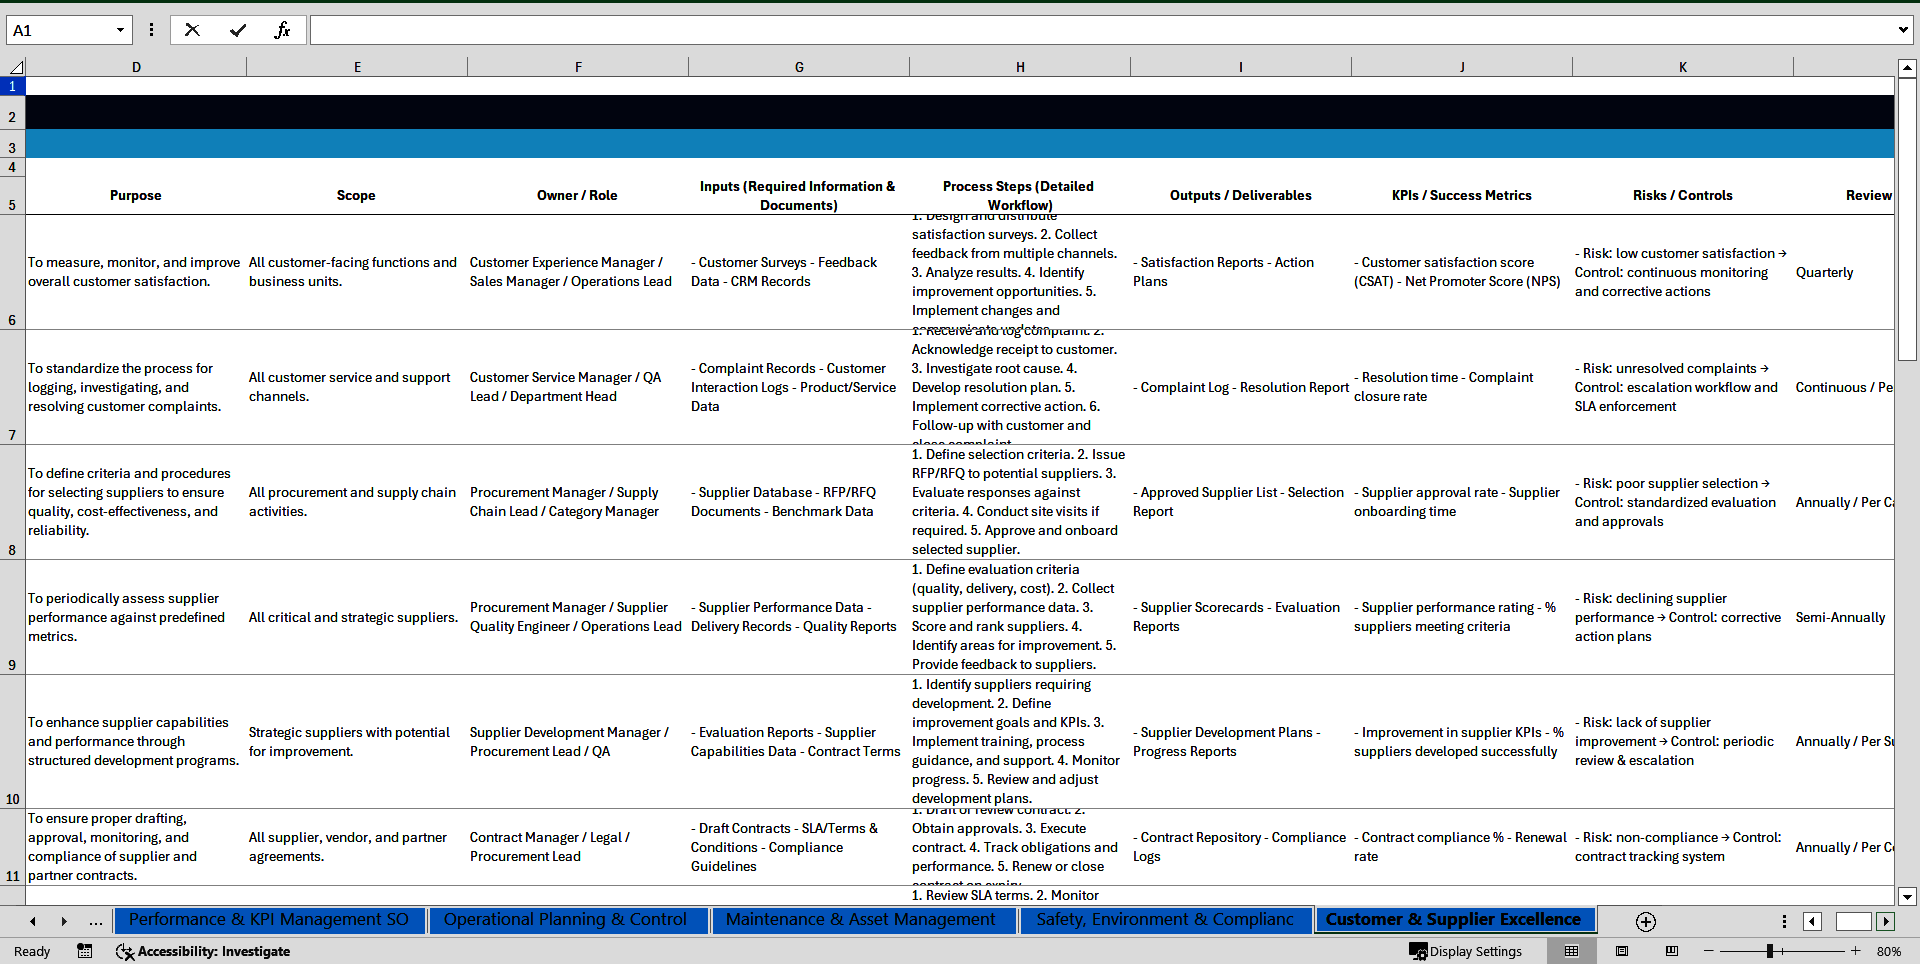Screen dimensions: 1920x965
Task: Click the Select All corner triangle
Action: (16, 67)
